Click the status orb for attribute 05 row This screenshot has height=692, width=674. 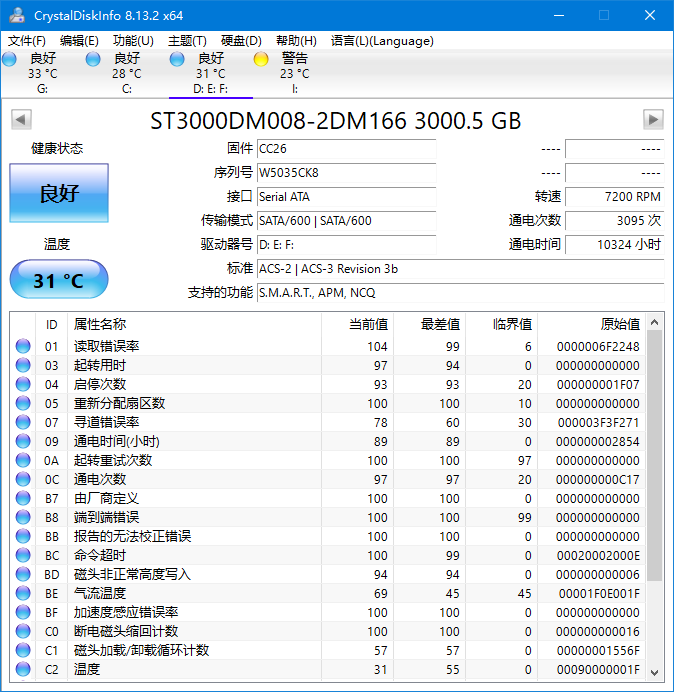pyautogui.click(x=23, y=403)
